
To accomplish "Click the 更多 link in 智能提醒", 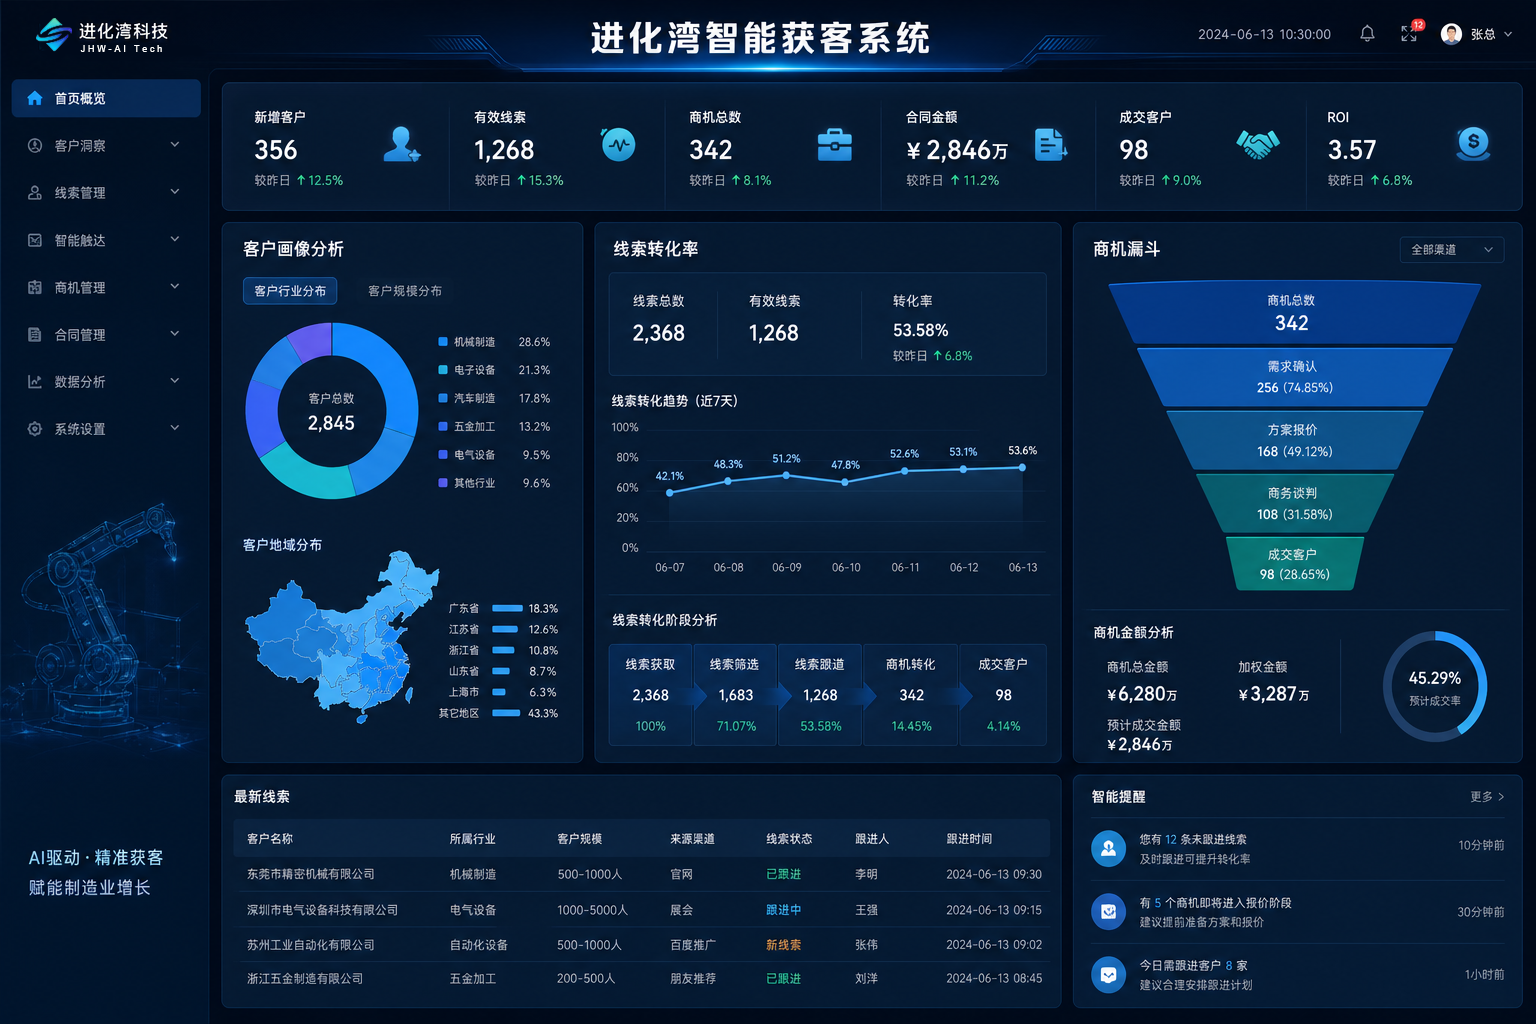I will pyautogui.click(x=1487, y=797).
